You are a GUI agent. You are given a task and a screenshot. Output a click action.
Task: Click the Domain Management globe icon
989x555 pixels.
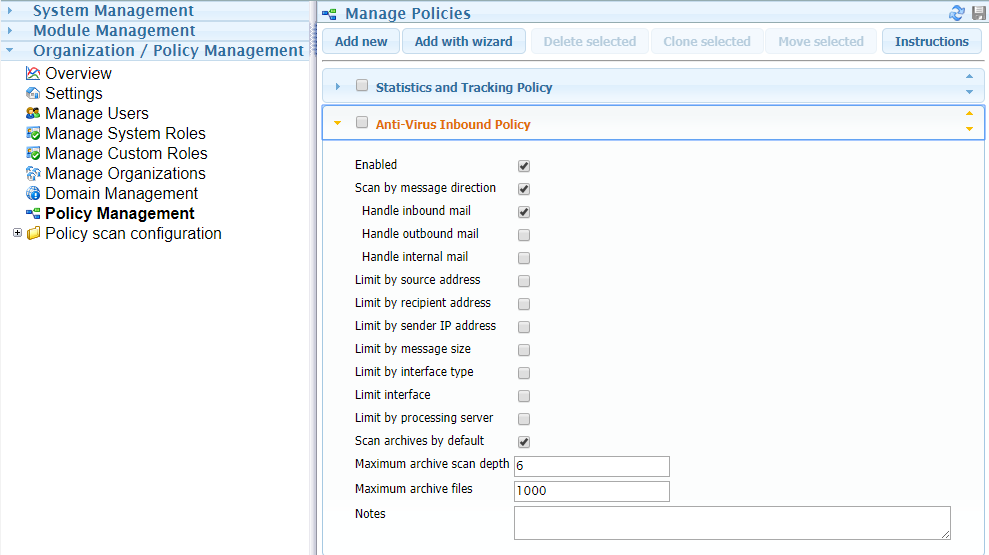tap(33, 193)
